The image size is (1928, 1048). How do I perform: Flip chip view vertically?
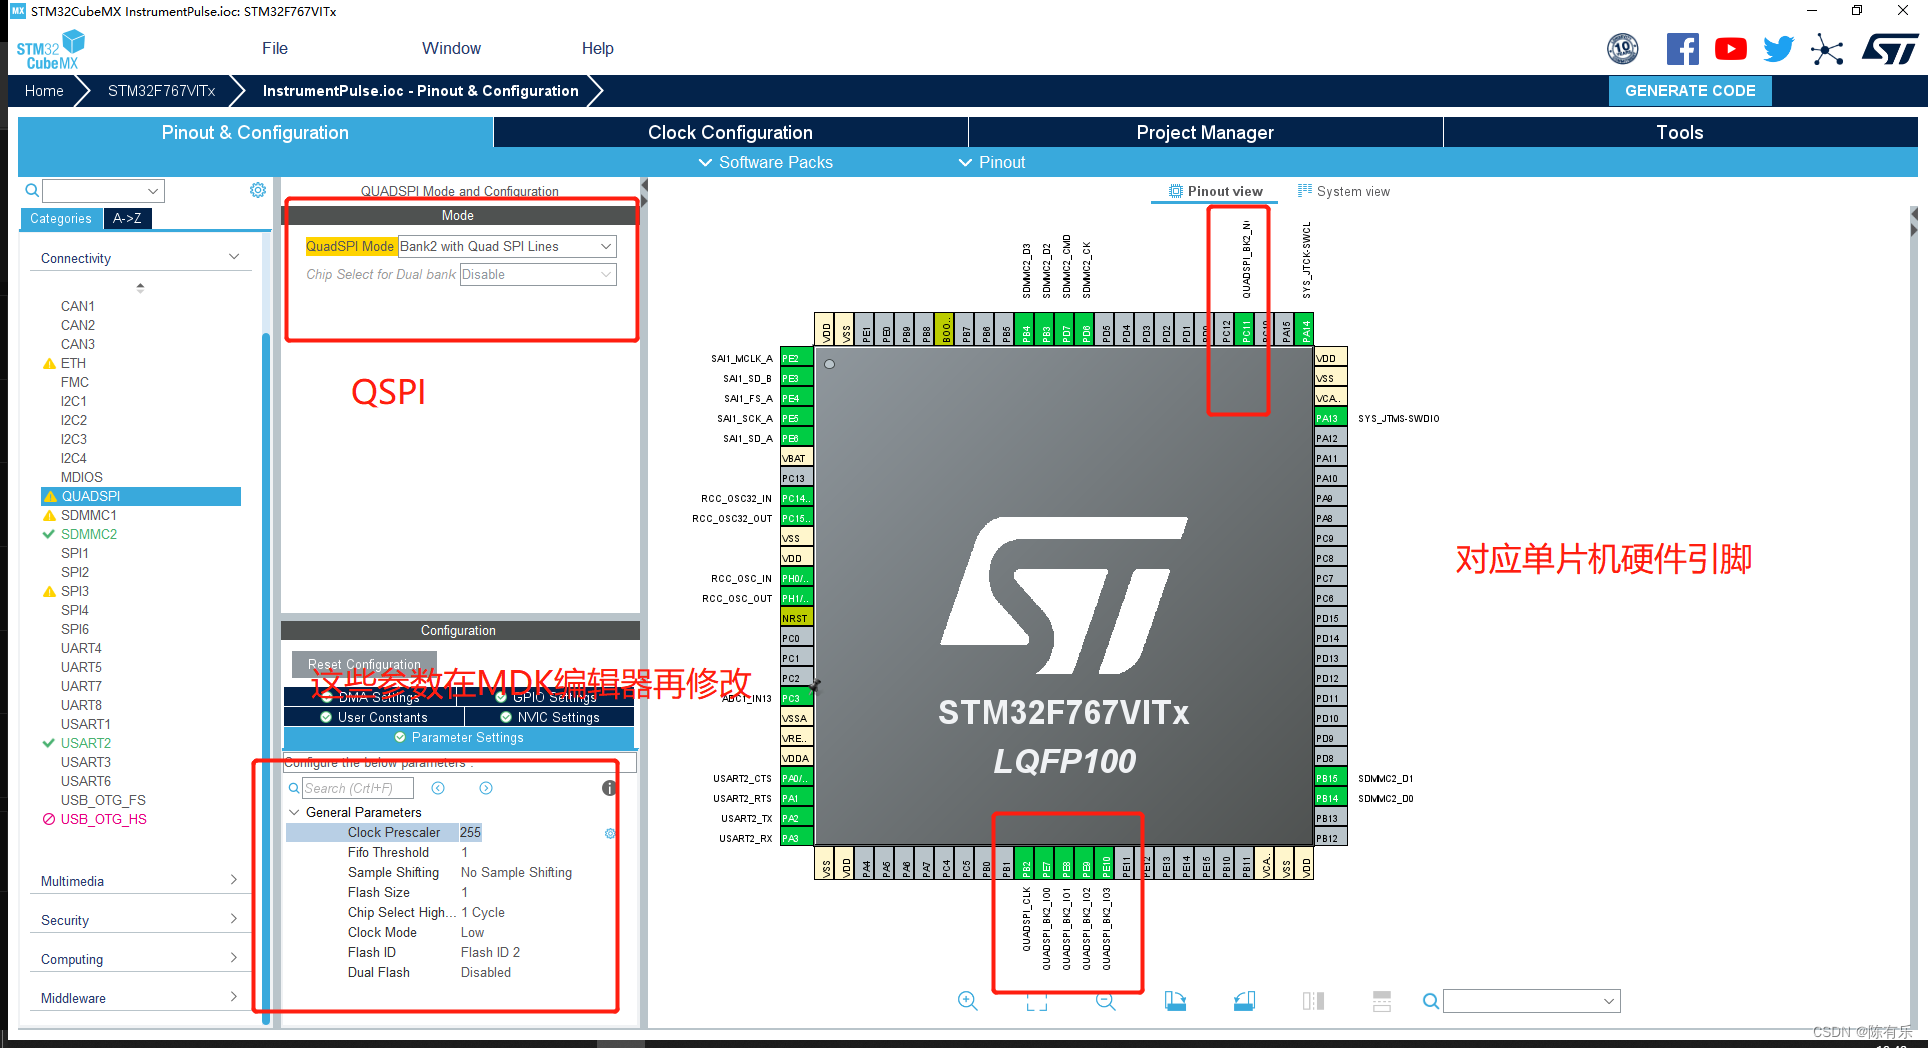pyautogui.click(x=1382, y=1001)
